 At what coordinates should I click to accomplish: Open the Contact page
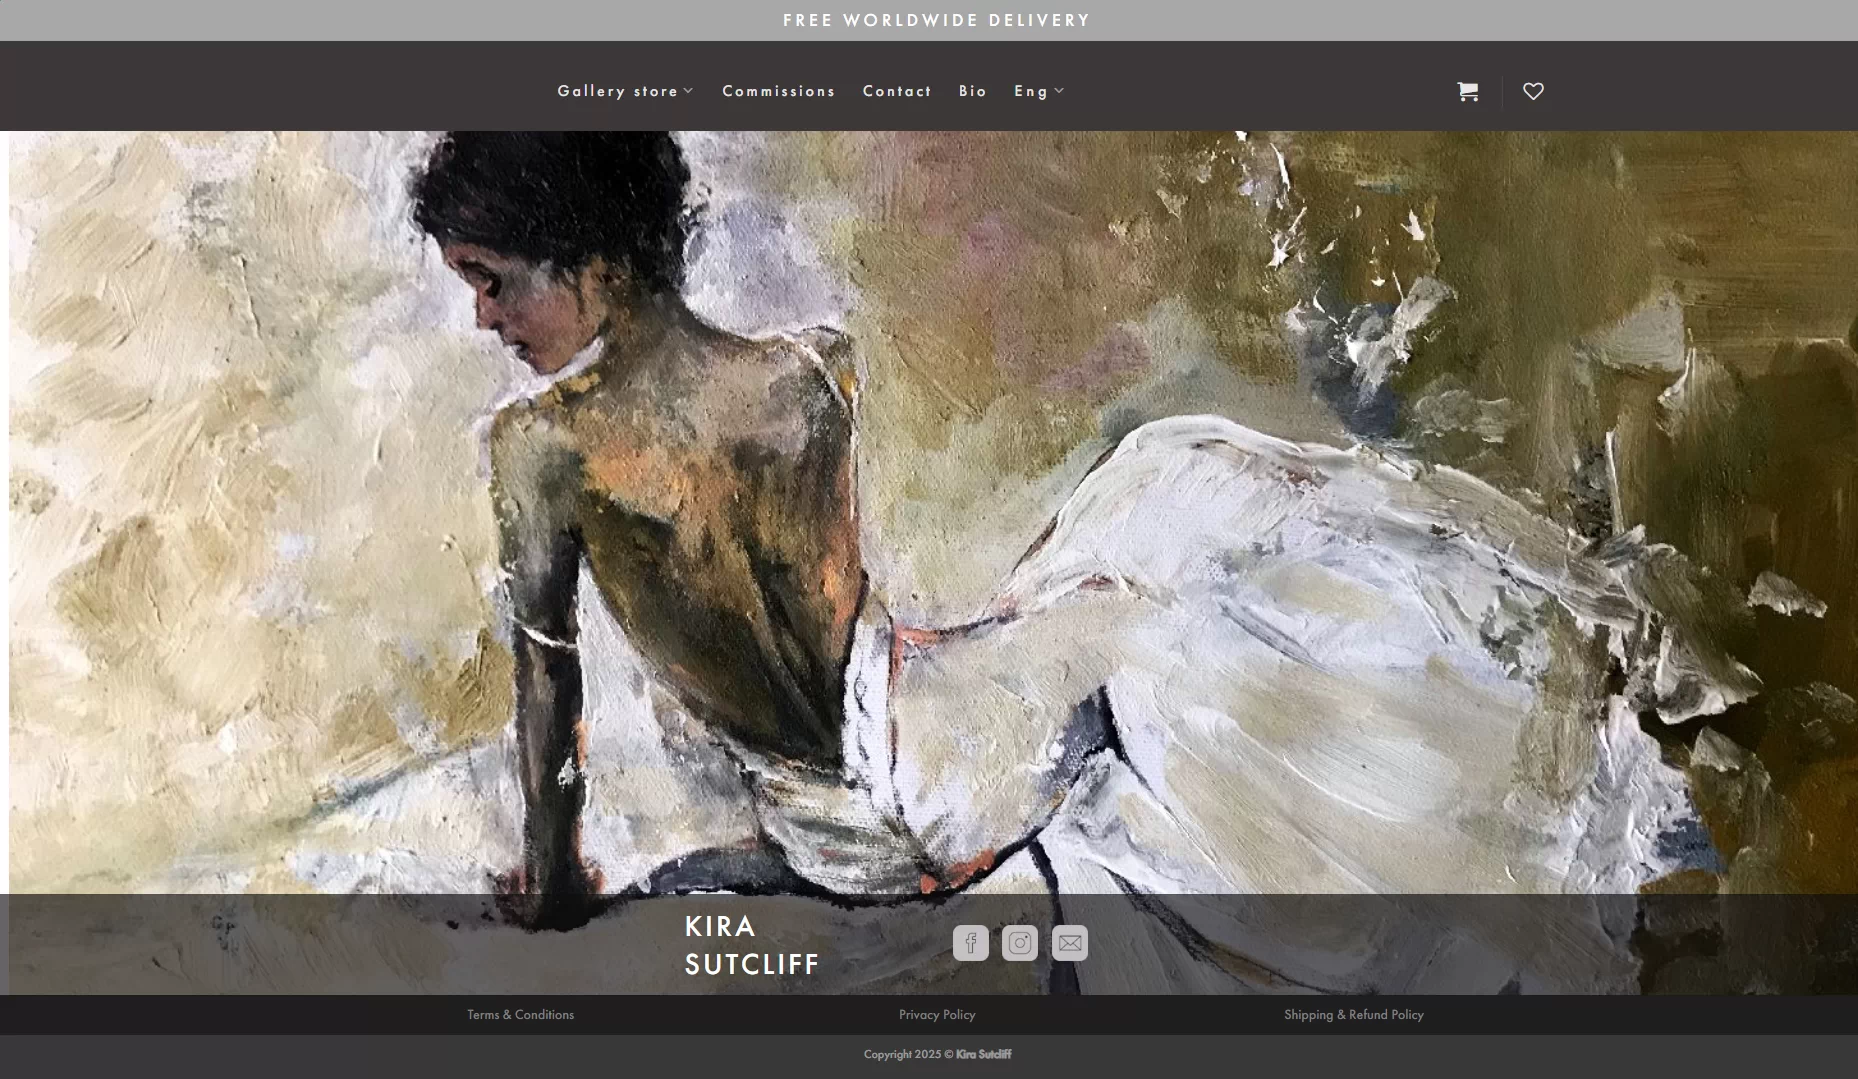click(897, 91)
